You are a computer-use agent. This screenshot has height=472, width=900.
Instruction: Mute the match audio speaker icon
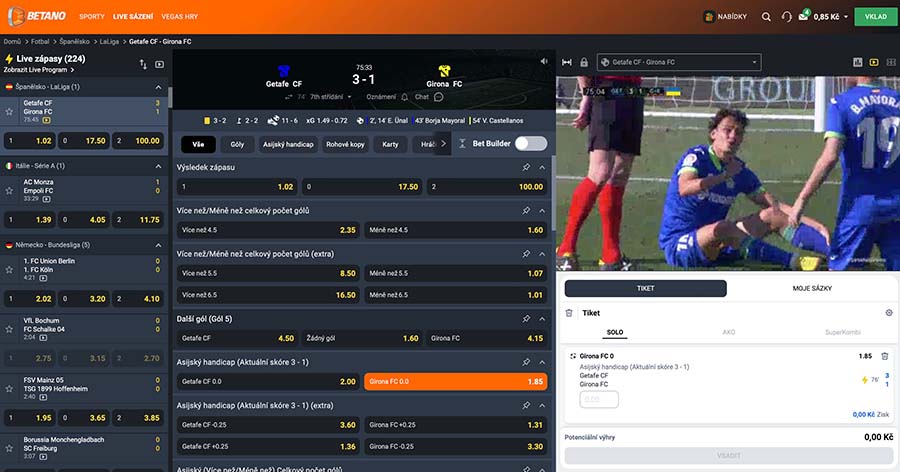click(544, 62)
